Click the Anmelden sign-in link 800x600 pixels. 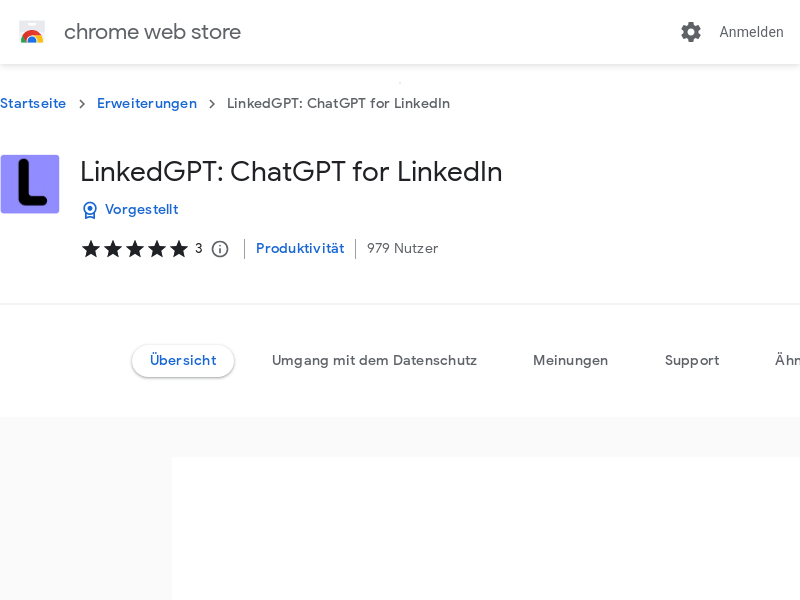tap(751, 32)
